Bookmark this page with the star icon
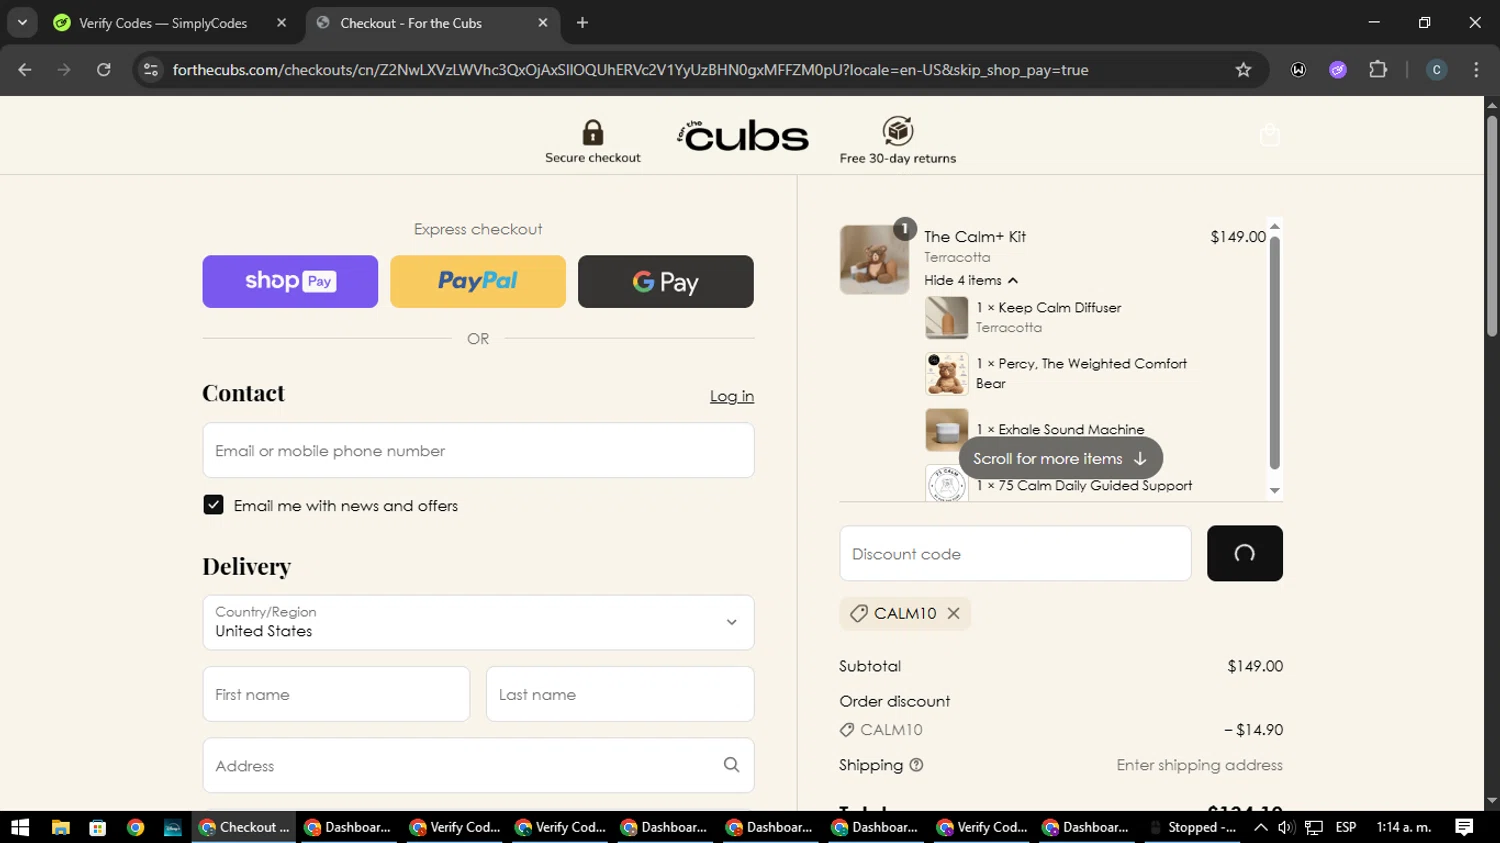 pyautogui.click(x=1243, y=70)
